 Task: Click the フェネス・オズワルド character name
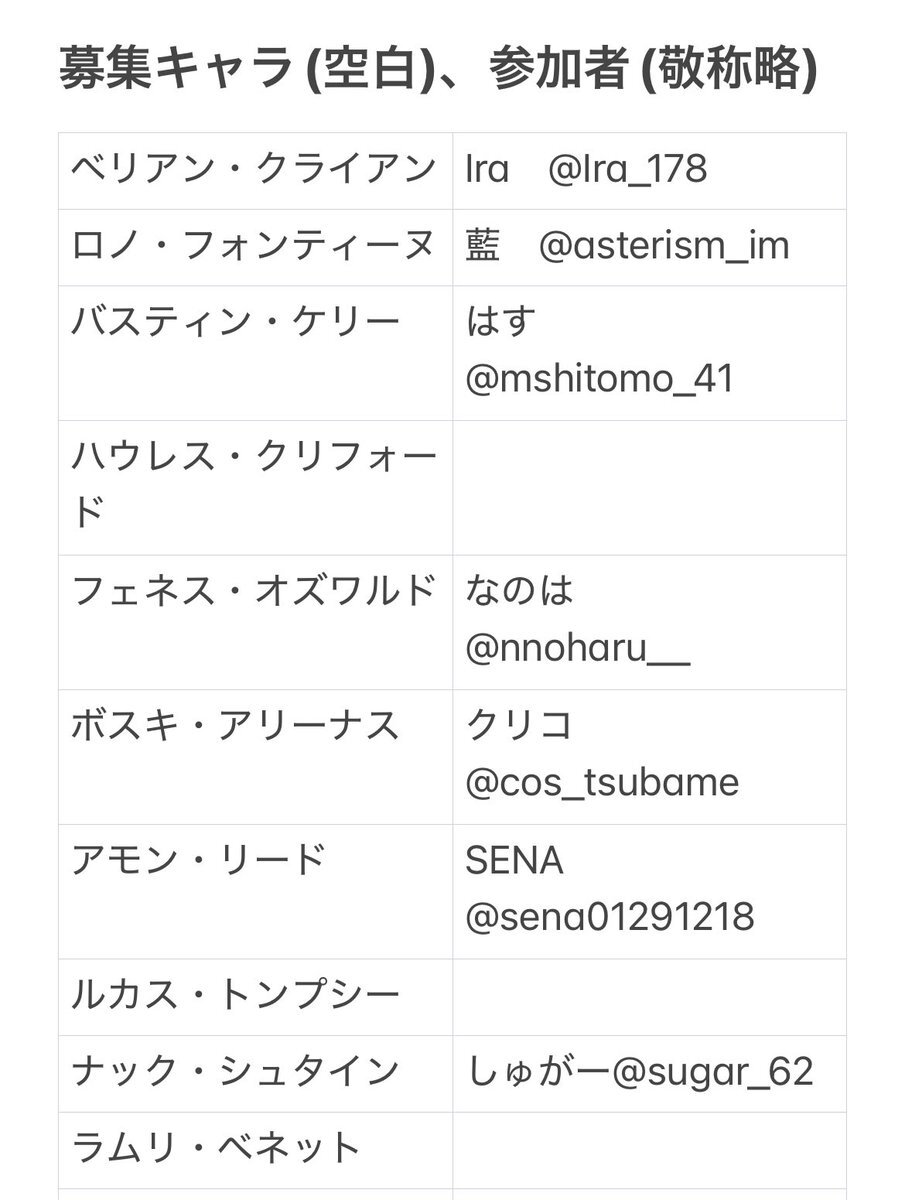[x=254, y=591]
